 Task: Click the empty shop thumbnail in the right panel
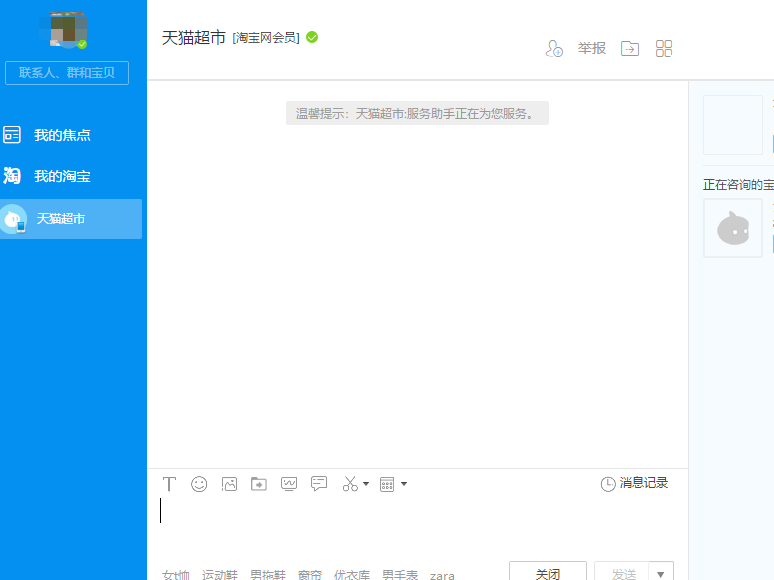[x=733, y=125]
